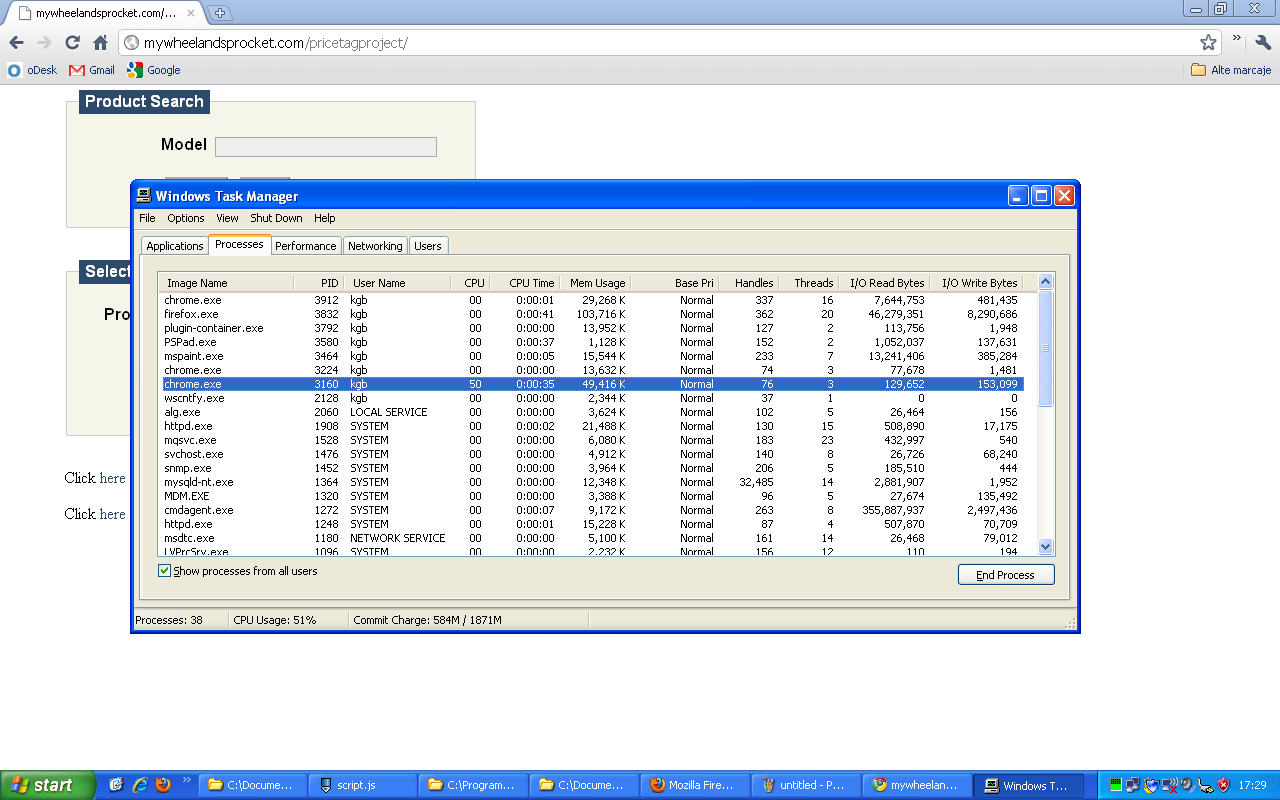Click the first 'here' link
Viewport: 1280px width, 800px height.
point(112,478)
